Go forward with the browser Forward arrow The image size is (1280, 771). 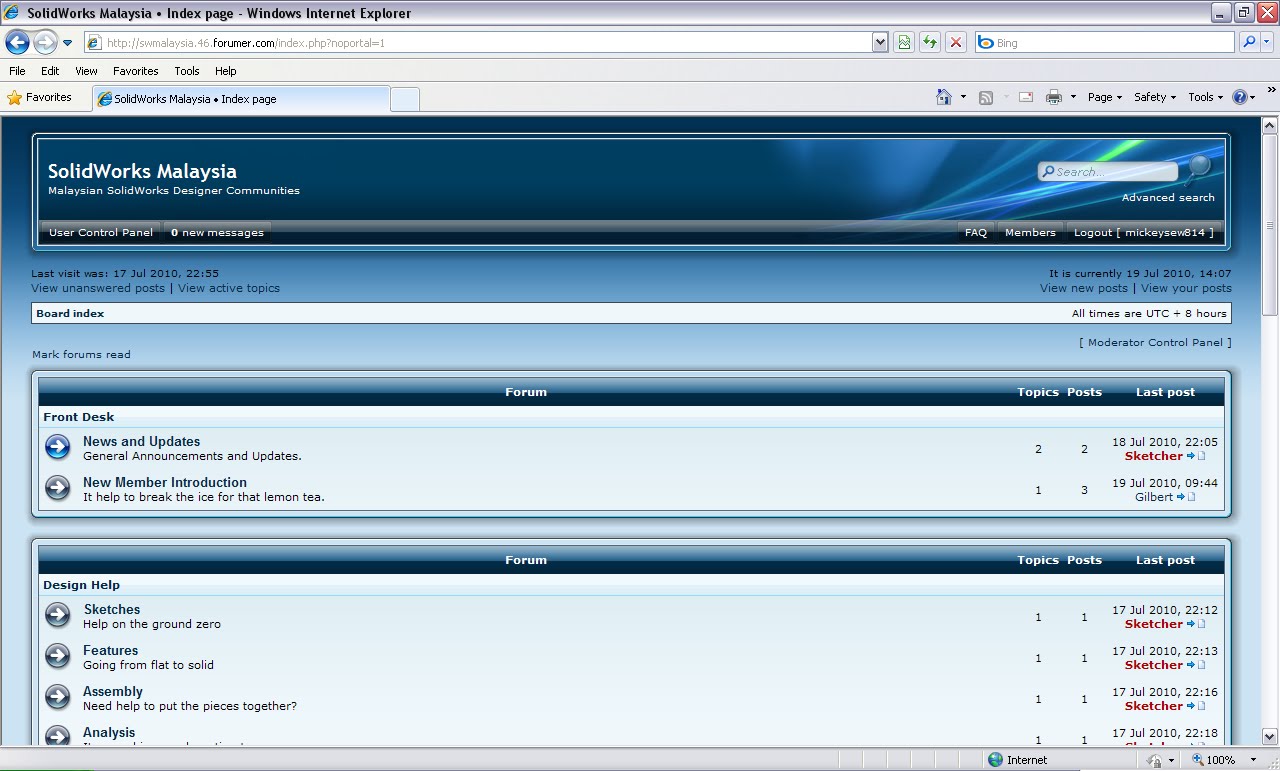(x=45, y=42)
